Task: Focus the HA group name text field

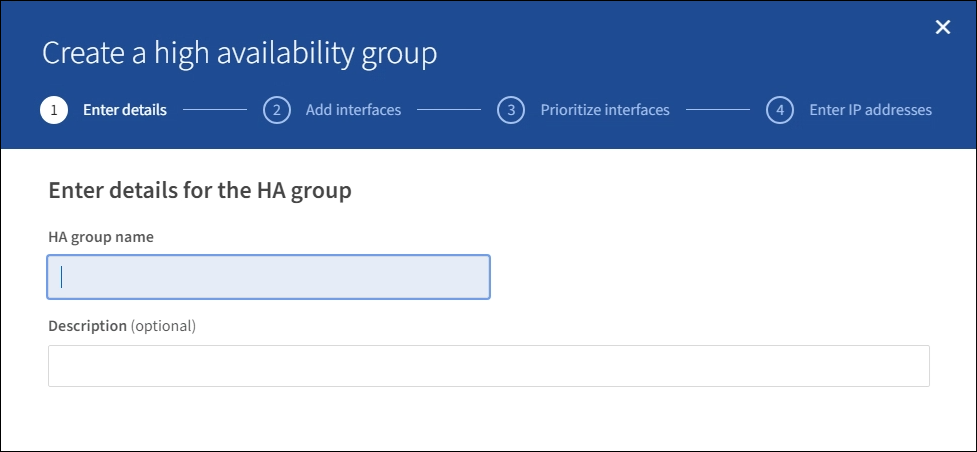Action: click(x=268, y=277)
